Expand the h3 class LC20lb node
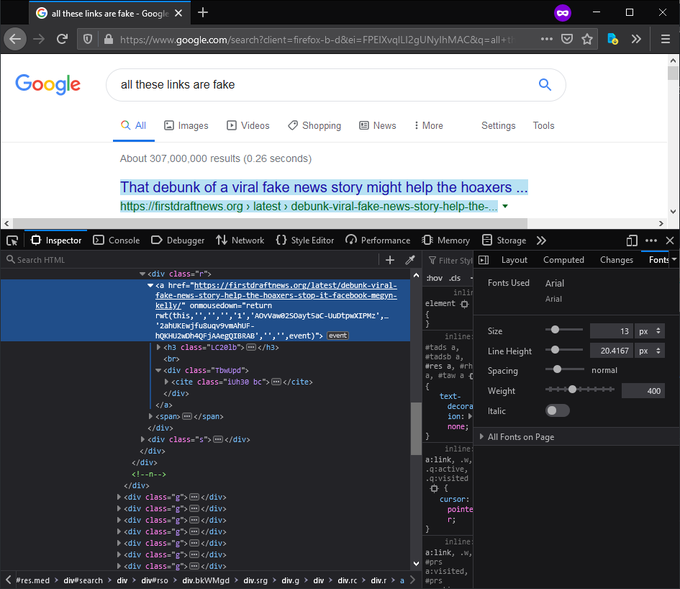 pyautogui.click(x=158, y=347)
